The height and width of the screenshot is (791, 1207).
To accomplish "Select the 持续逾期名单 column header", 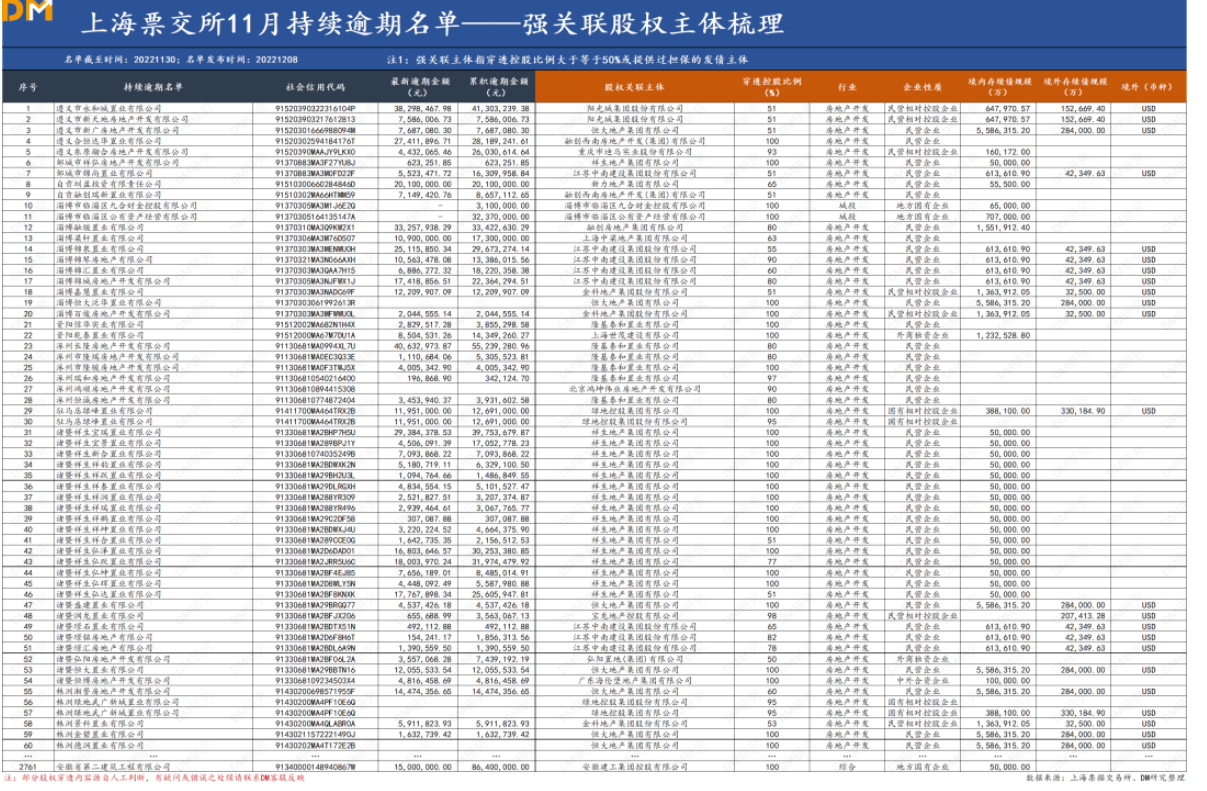I will [x=154, y=87].
